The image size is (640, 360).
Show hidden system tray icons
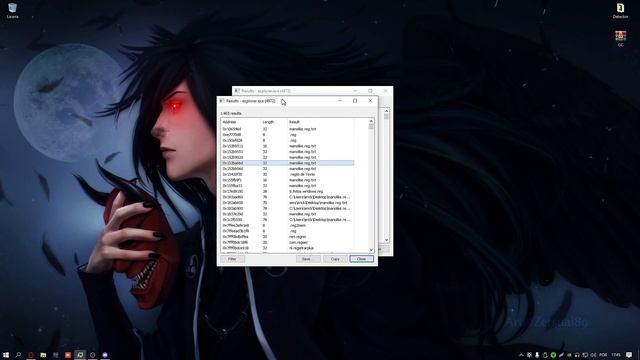pyautogui.click(x=521, y=355)
